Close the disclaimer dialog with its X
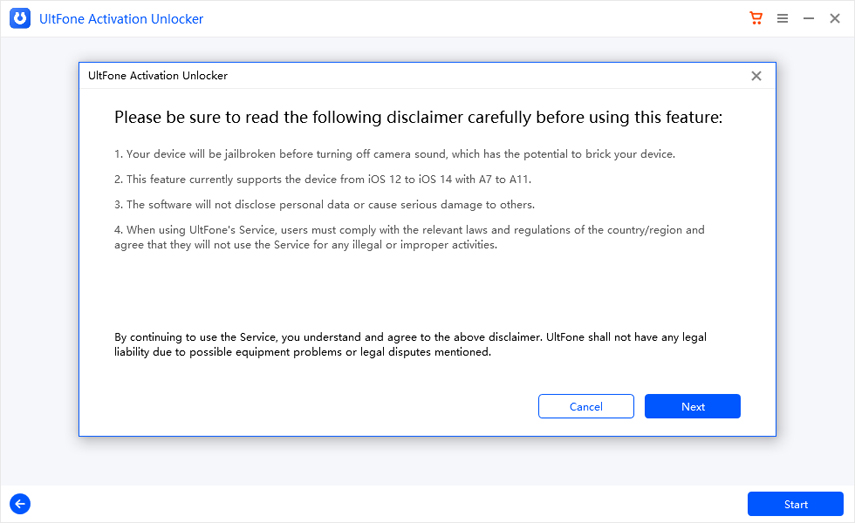The width and height of the screenshot is (855, 523). point(756,76)
